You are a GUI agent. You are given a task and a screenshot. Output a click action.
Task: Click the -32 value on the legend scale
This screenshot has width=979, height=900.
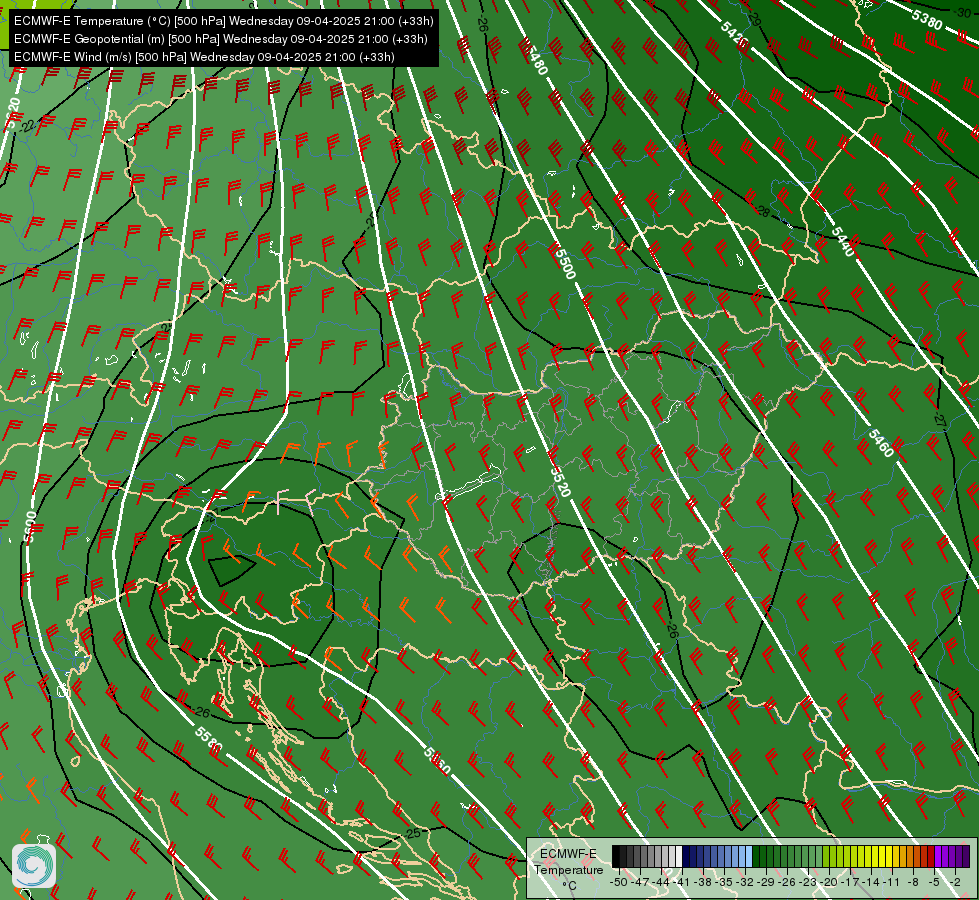point(746,882)
